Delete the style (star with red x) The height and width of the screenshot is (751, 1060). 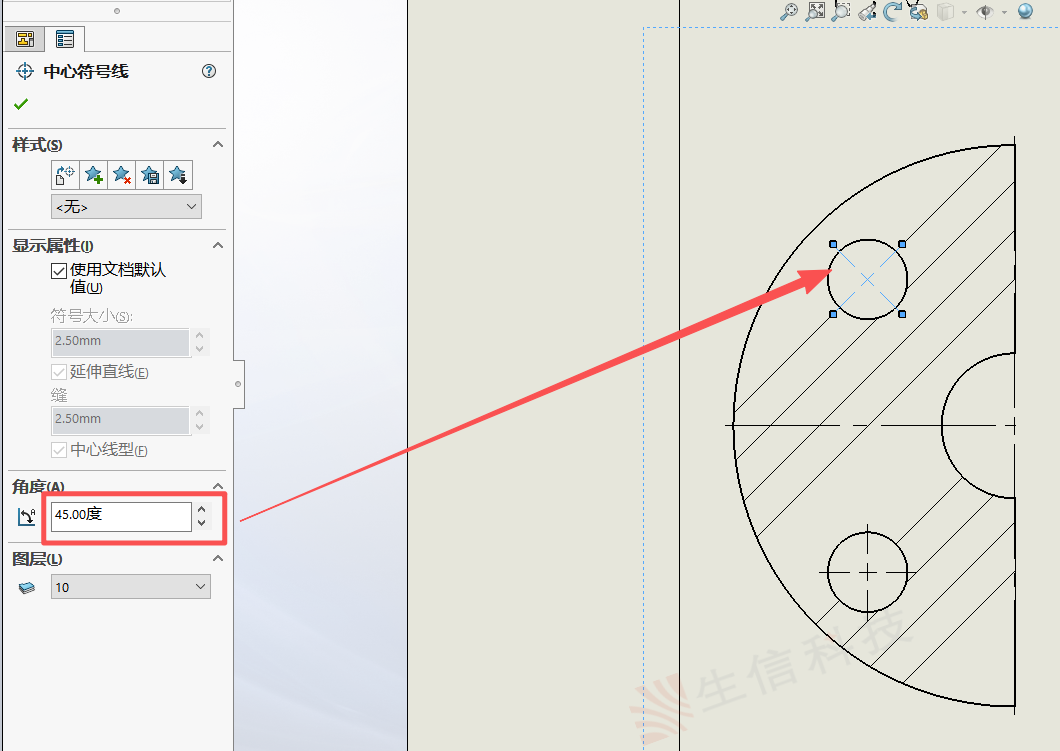[122, 175]
